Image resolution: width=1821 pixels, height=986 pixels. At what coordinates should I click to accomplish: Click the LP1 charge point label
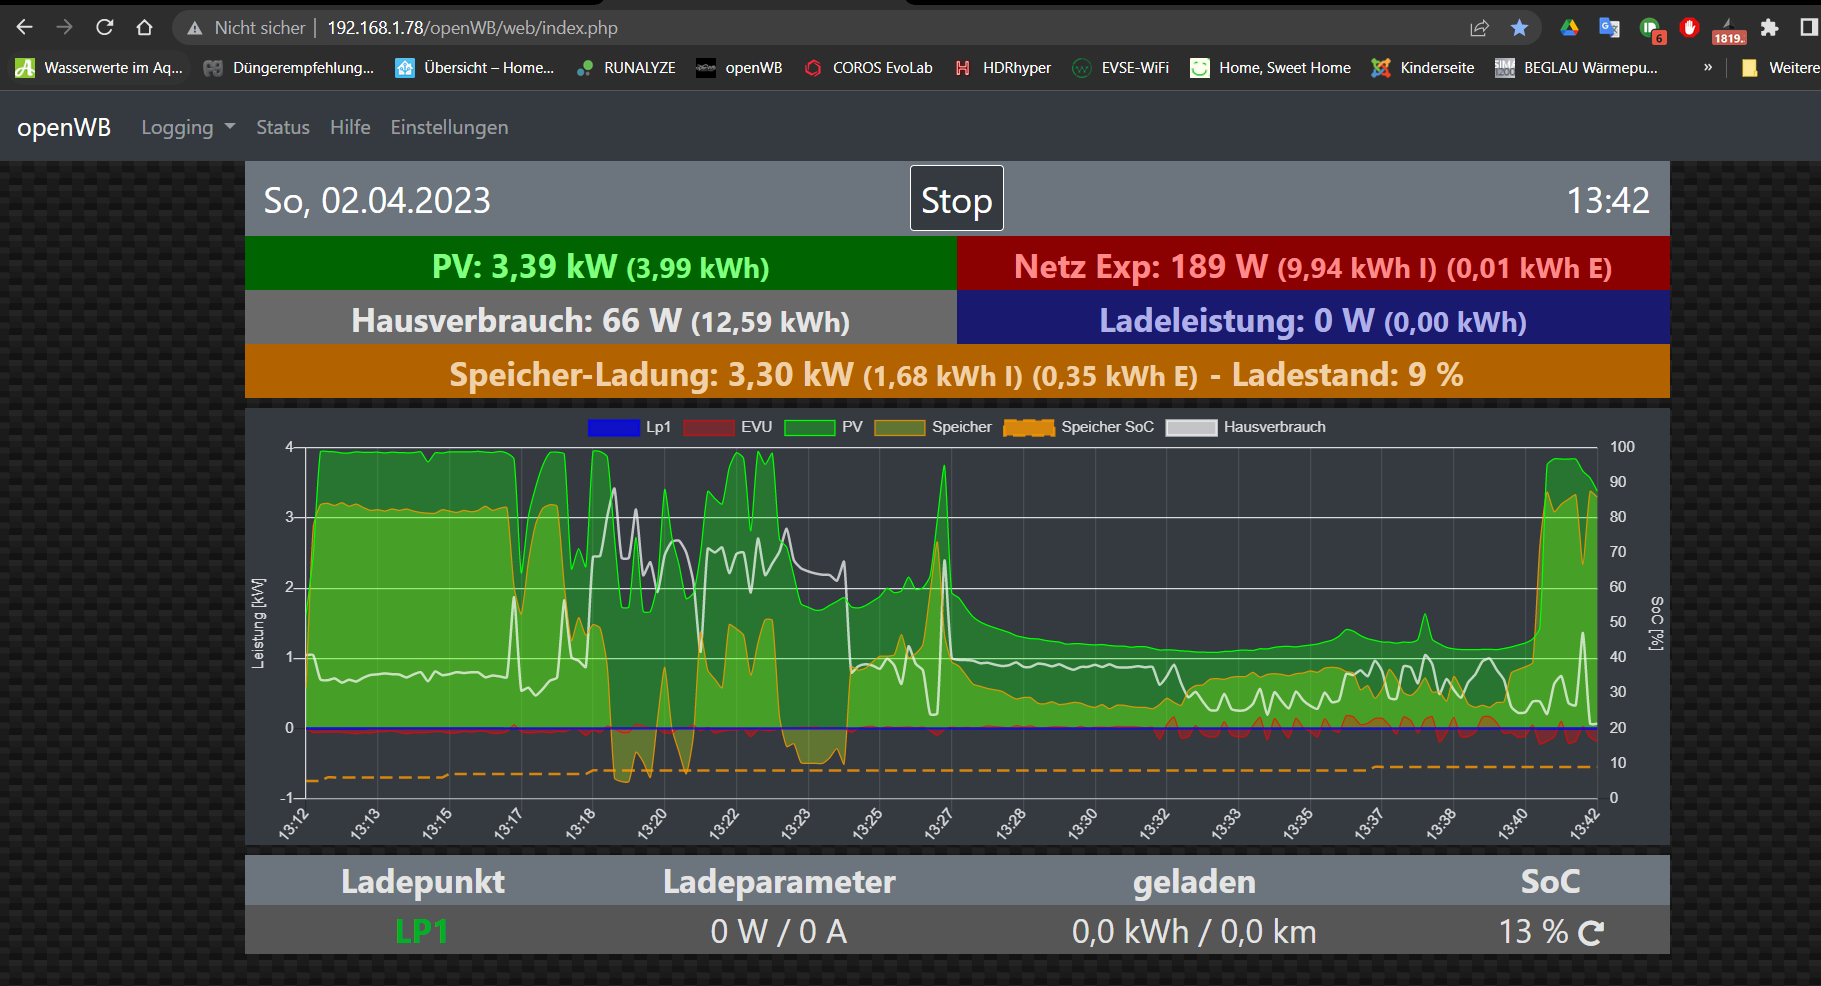422,932
